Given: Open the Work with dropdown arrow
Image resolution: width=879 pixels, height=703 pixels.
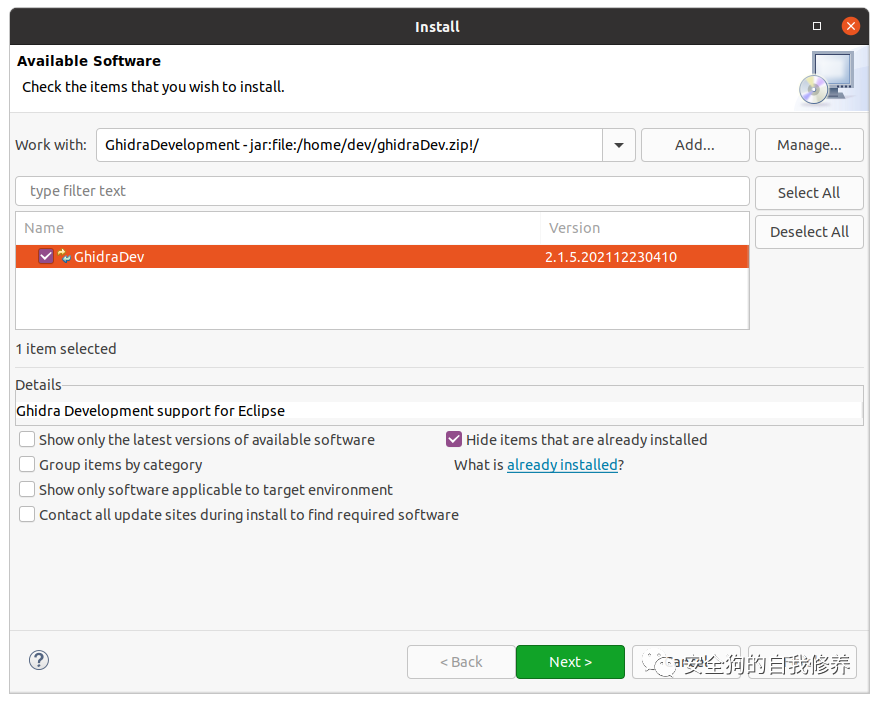Looking at the screenshot, I should click(x=619, y=145).
